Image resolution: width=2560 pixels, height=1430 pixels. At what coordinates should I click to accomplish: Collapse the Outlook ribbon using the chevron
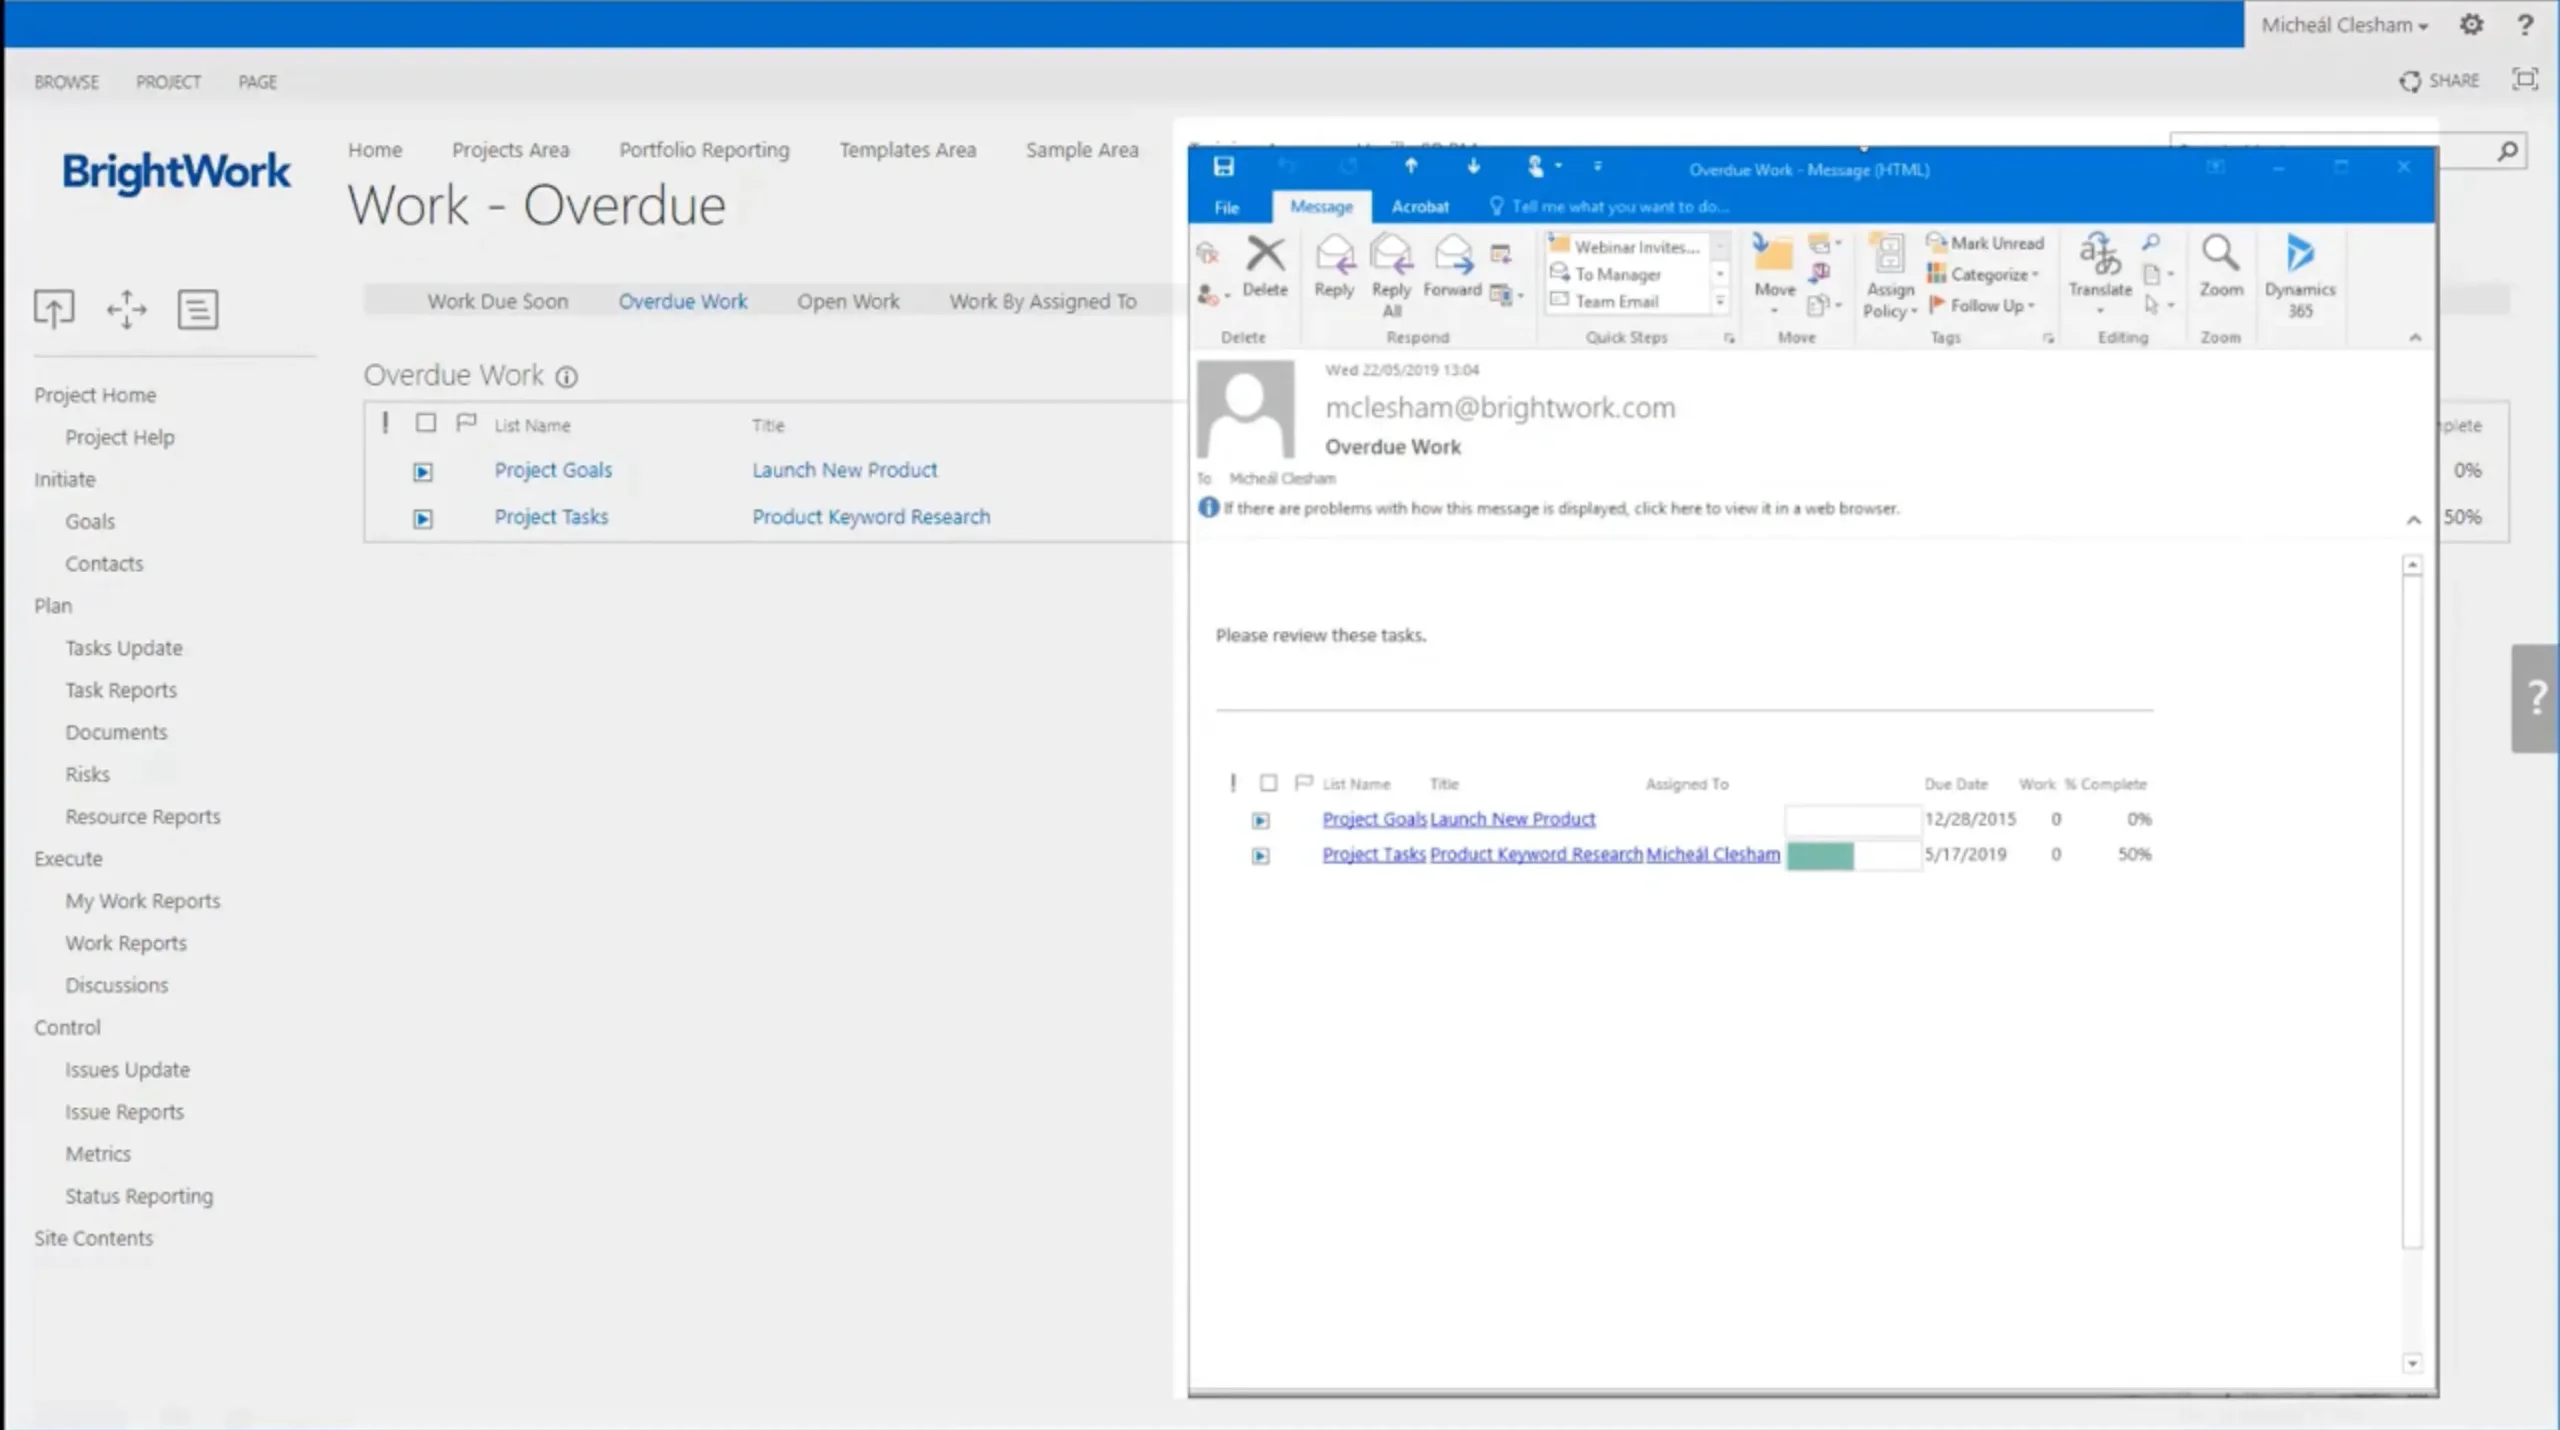pyautogui.click(x=2415, y=338)
